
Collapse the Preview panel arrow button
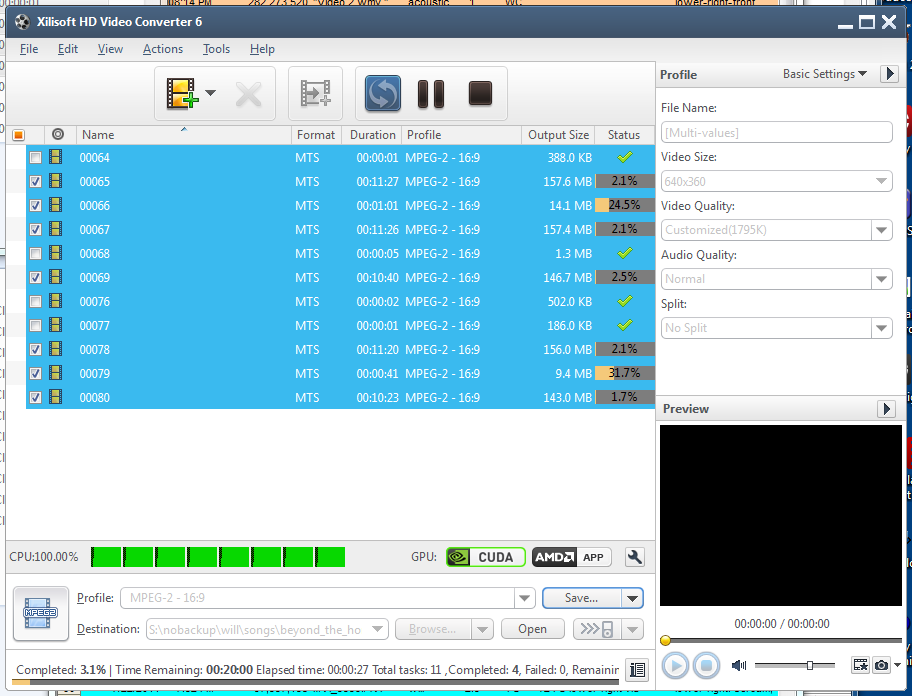pos(886,409)
